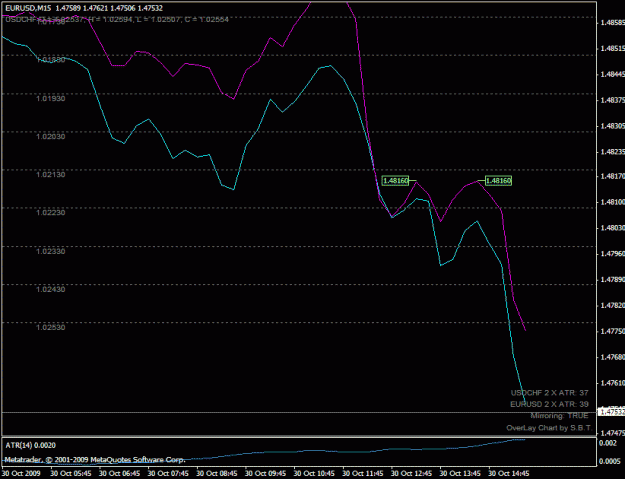
Task: Click the 1.48235 price axis value
Action: (x=613, y=152)
